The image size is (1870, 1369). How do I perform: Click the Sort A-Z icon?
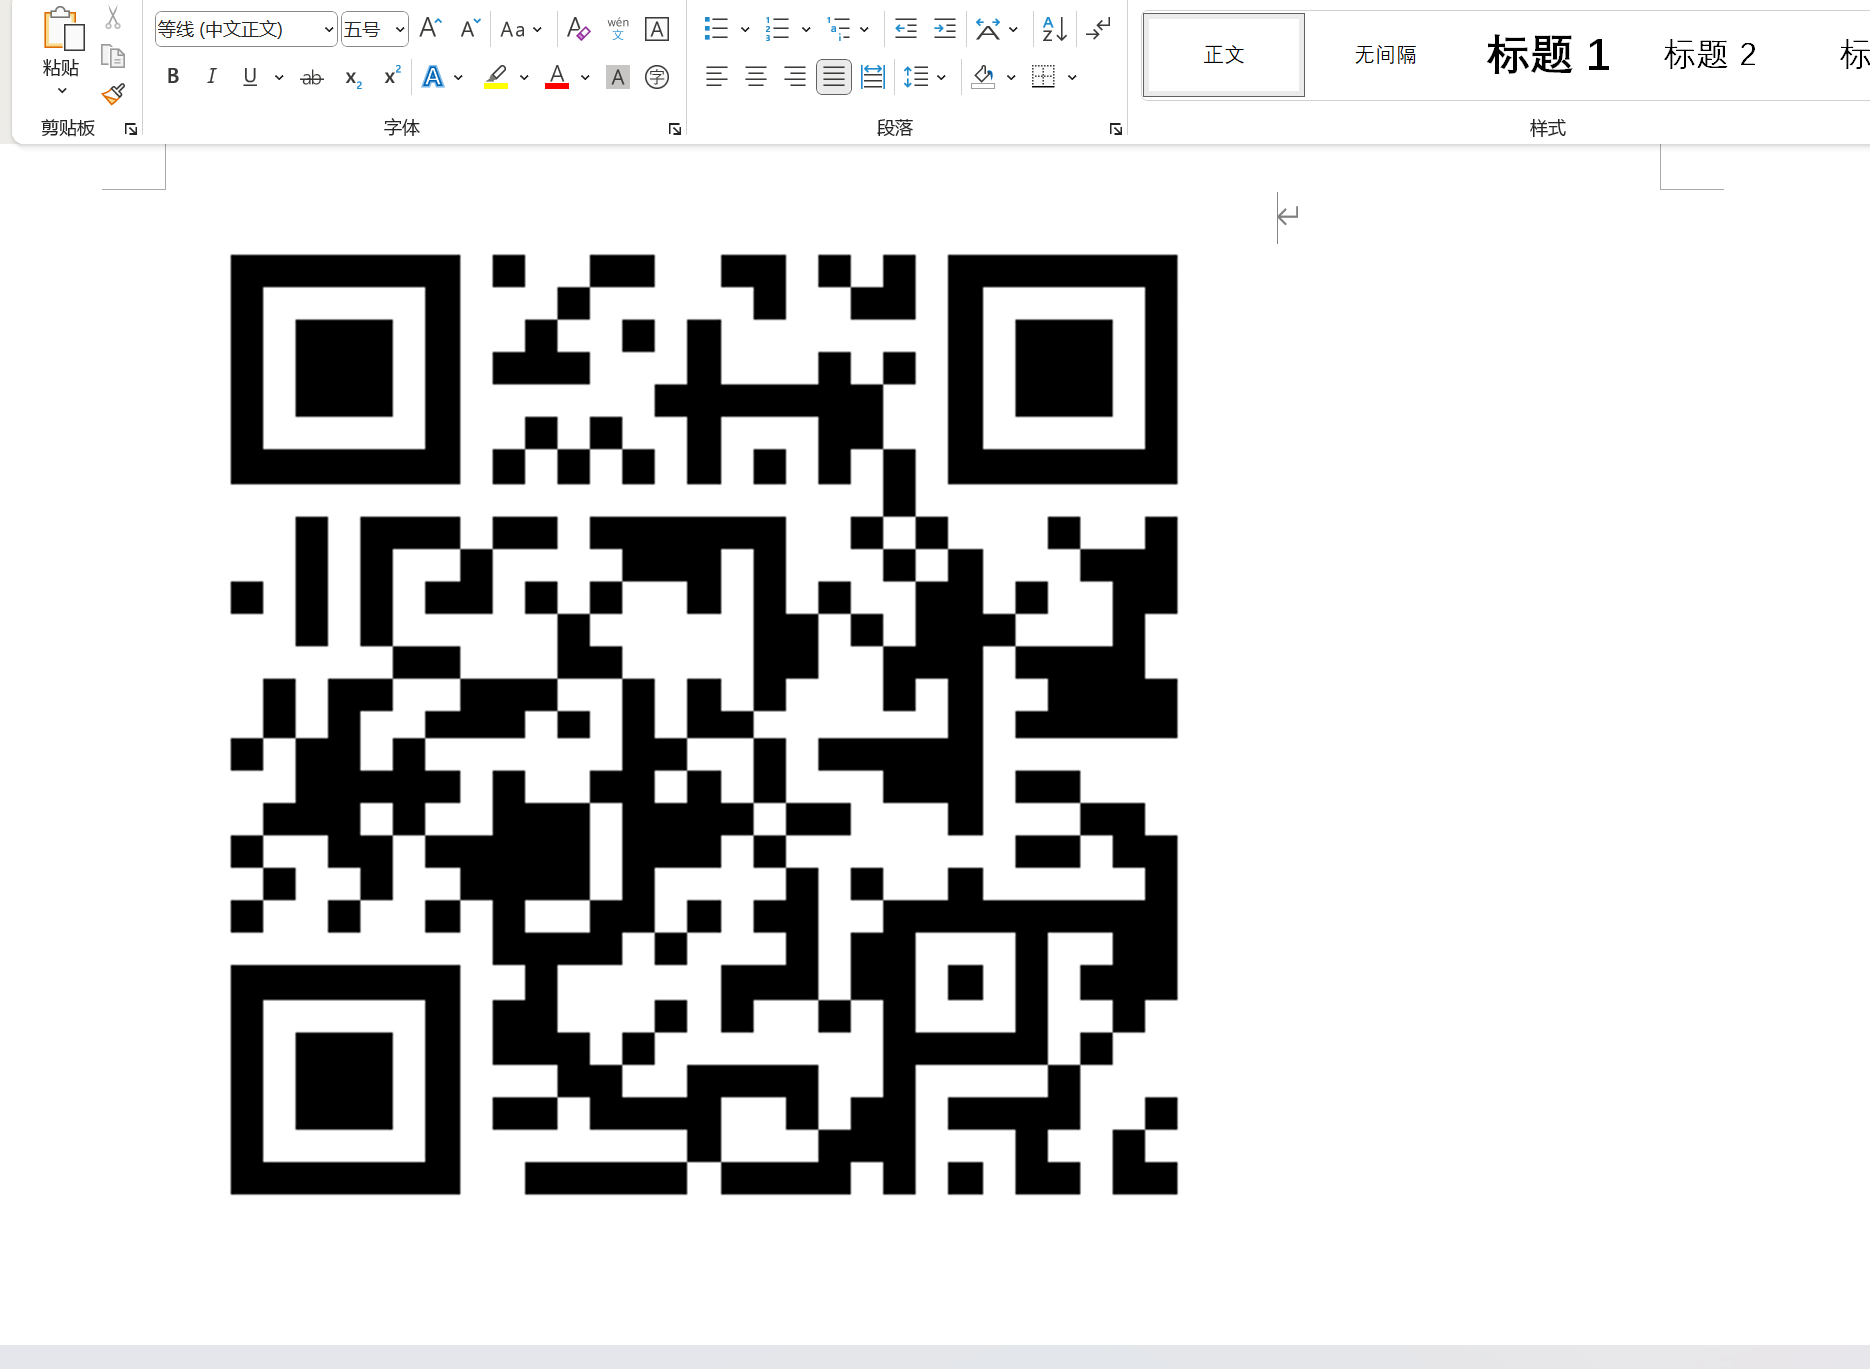tap(1054, 29)
